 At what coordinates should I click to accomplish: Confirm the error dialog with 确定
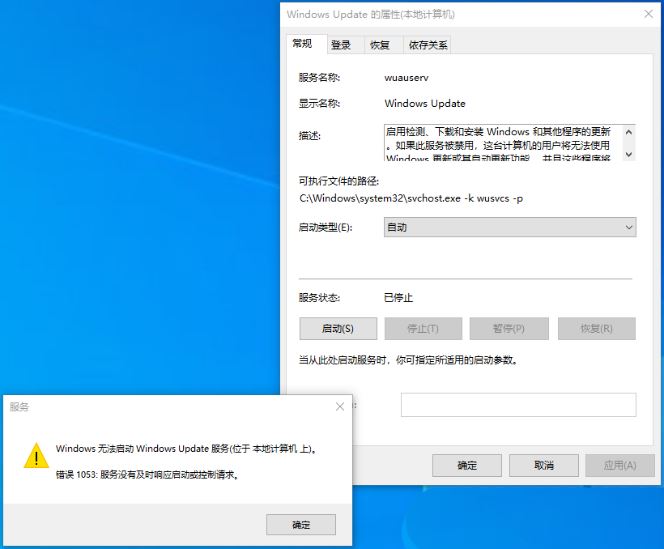click(301, 525)
